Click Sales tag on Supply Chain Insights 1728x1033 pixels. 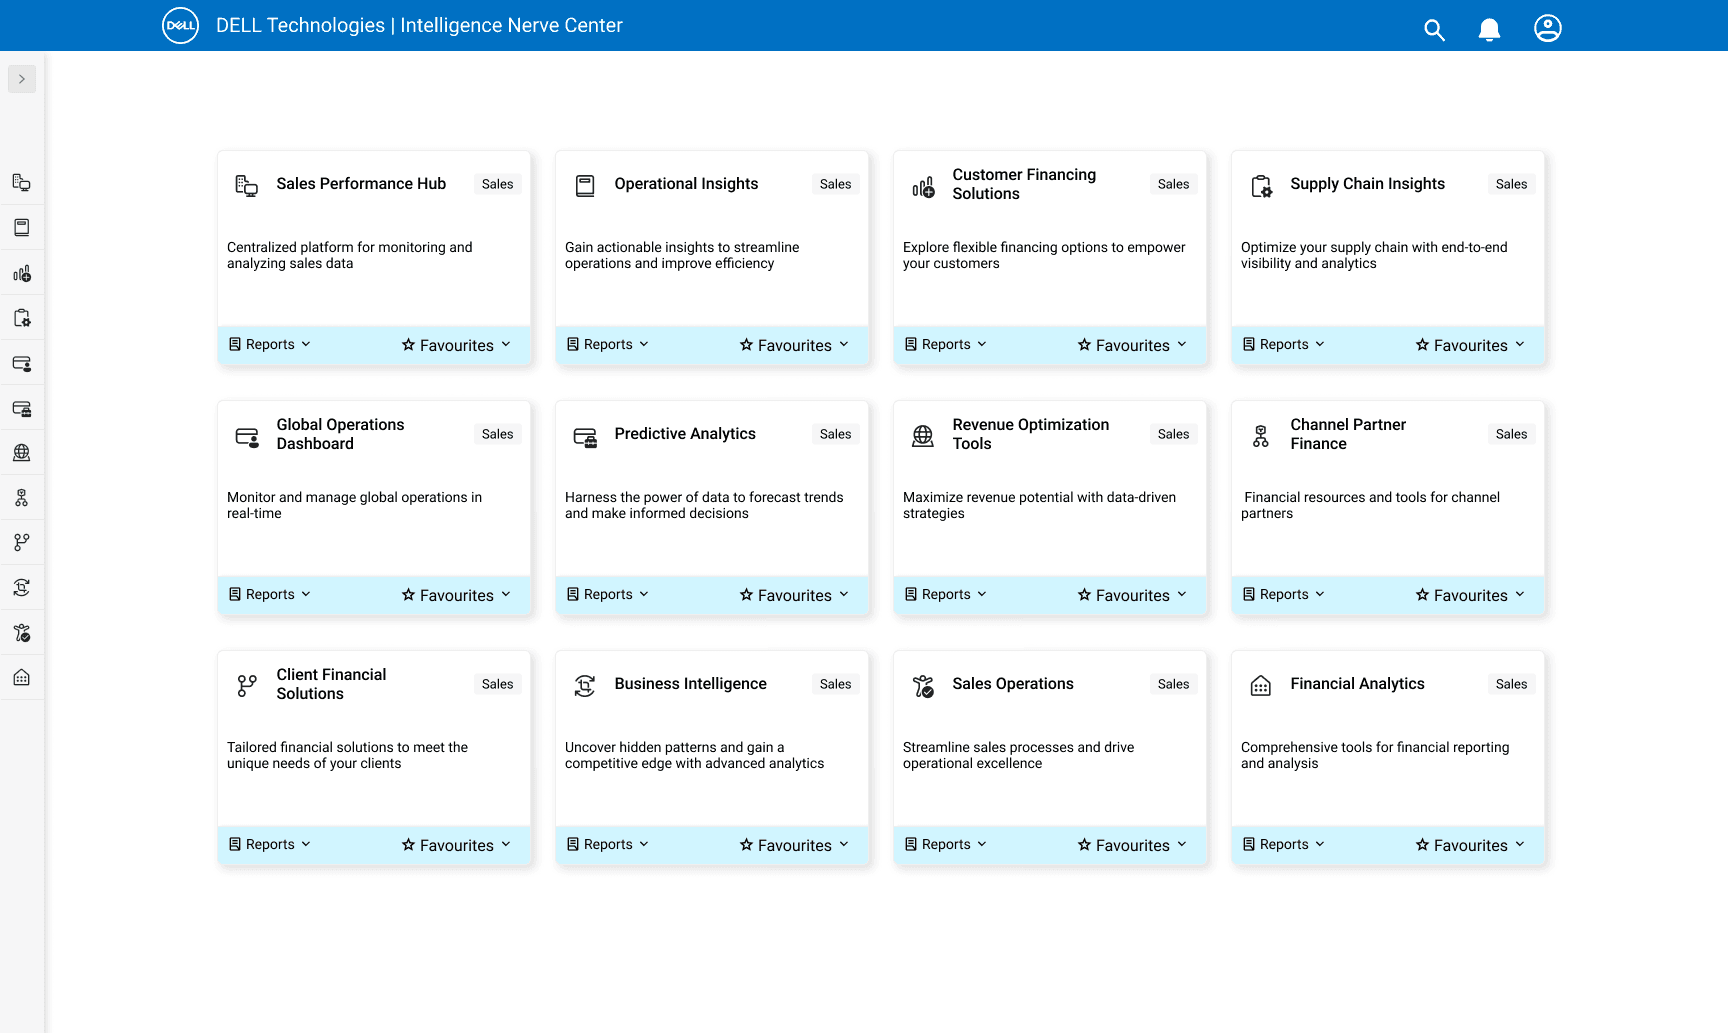[1511, 184]
